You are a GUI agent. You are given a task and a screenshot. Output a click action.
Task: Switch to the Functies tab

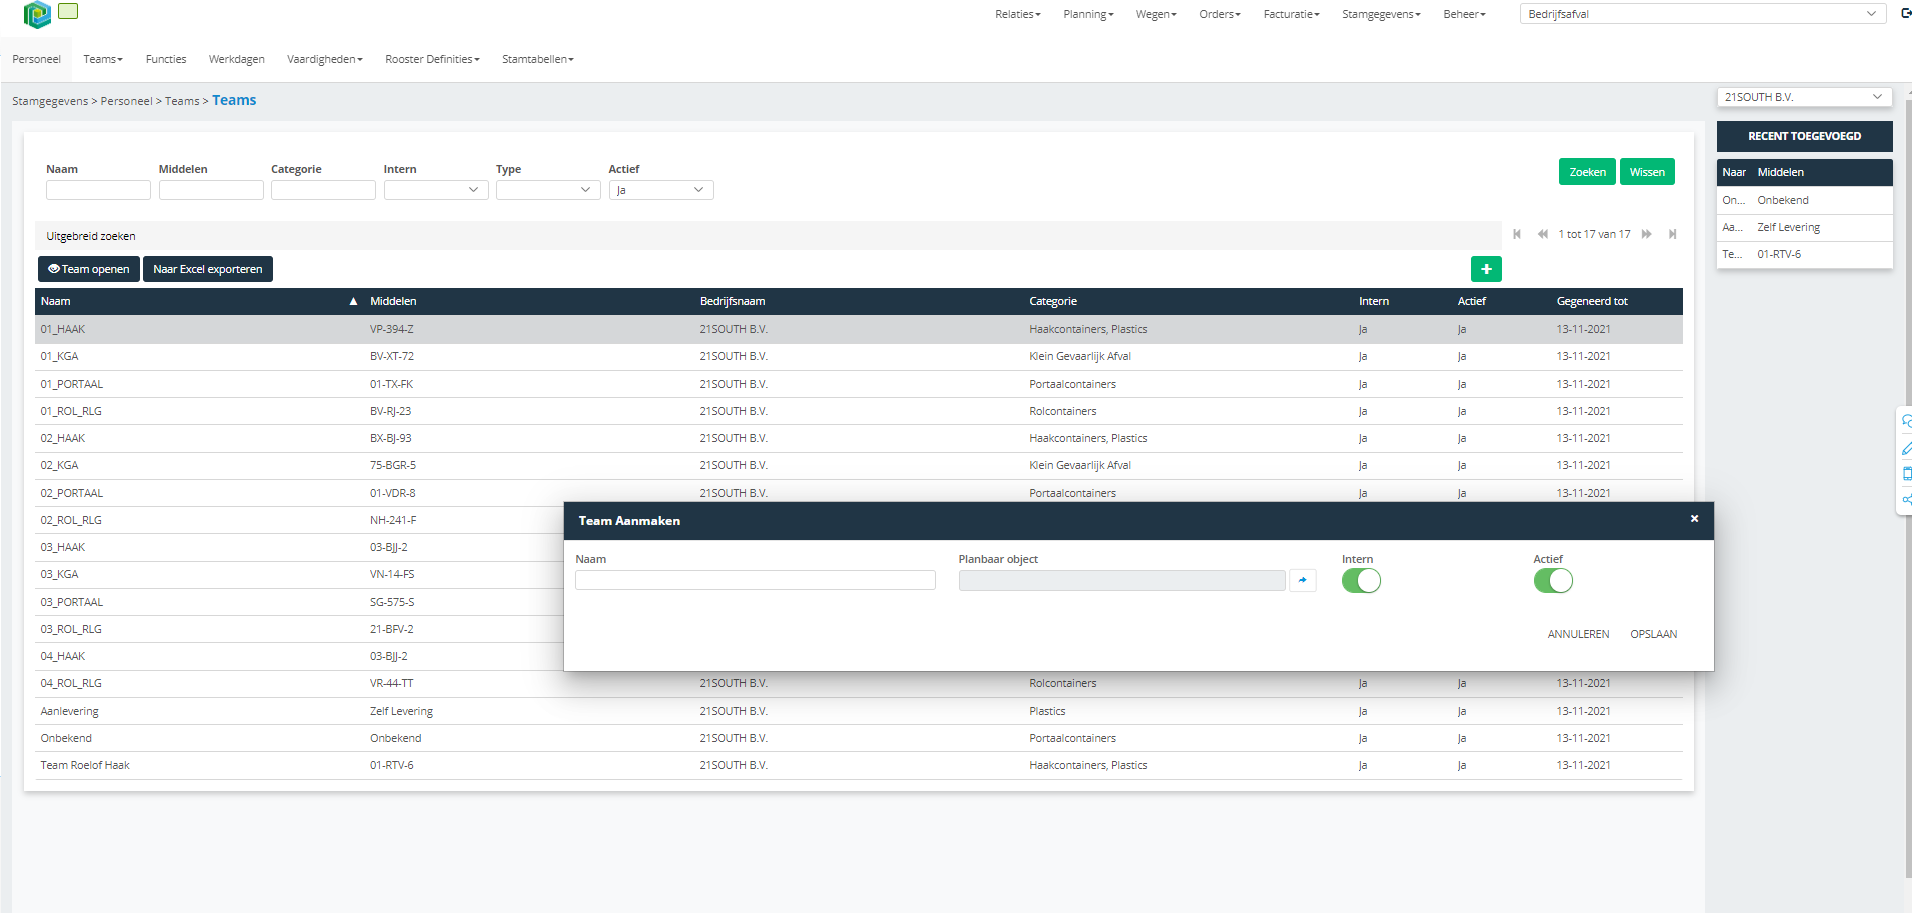(166, 59)
